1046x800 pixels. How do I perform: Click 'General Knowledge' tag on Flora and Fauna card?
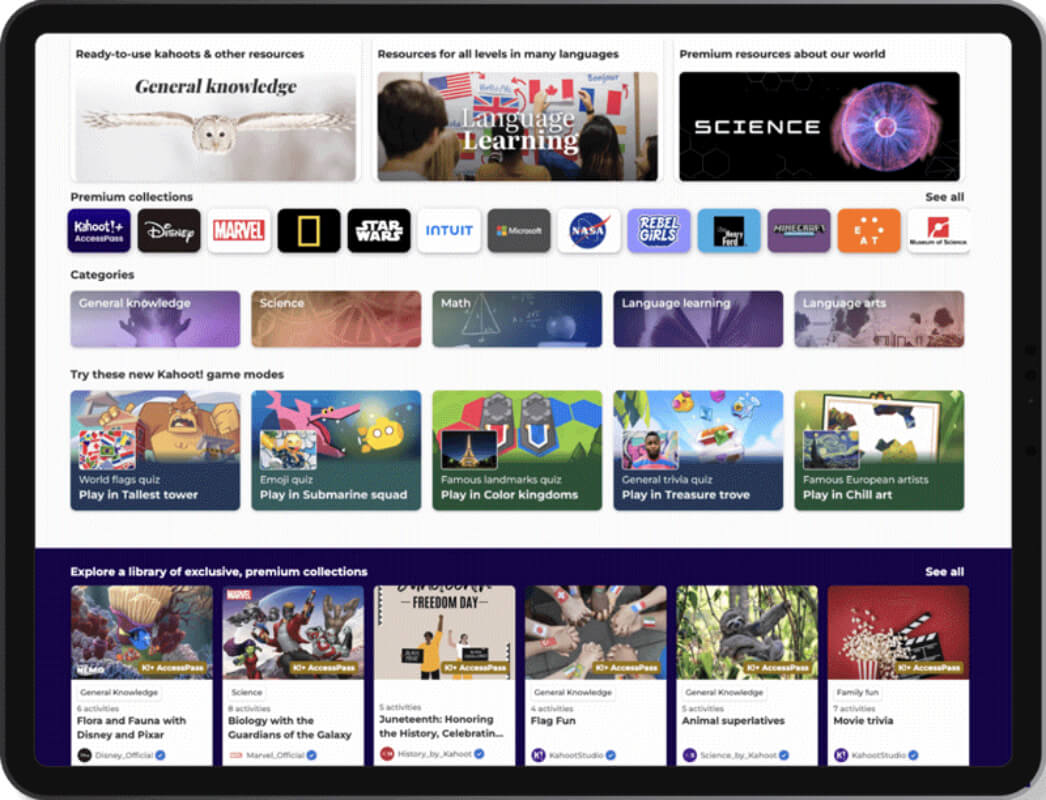(119, 693)
